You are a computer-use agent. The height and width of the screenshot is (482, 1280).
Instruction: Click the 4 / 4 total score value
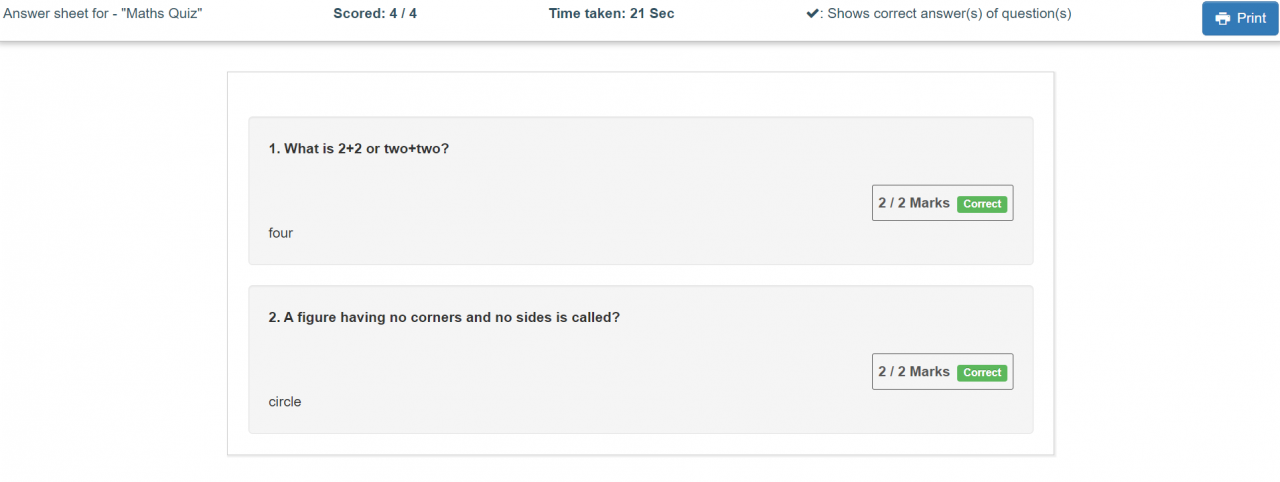403,14
